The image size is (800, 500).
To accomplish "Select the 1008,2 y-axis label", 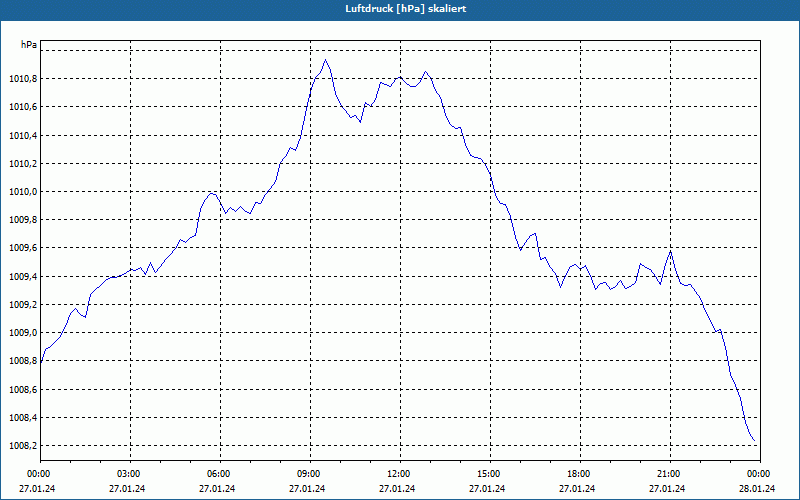I will click(x=22, y=446).
